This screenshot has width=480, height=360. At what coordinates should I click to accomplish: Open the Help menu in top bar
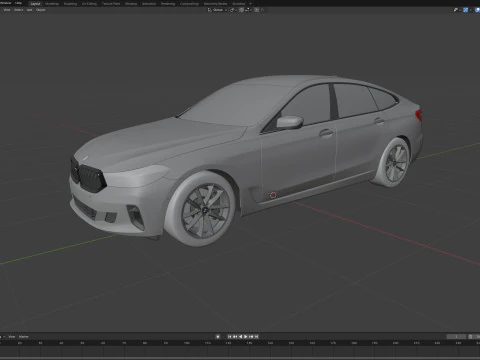[18, 3]
